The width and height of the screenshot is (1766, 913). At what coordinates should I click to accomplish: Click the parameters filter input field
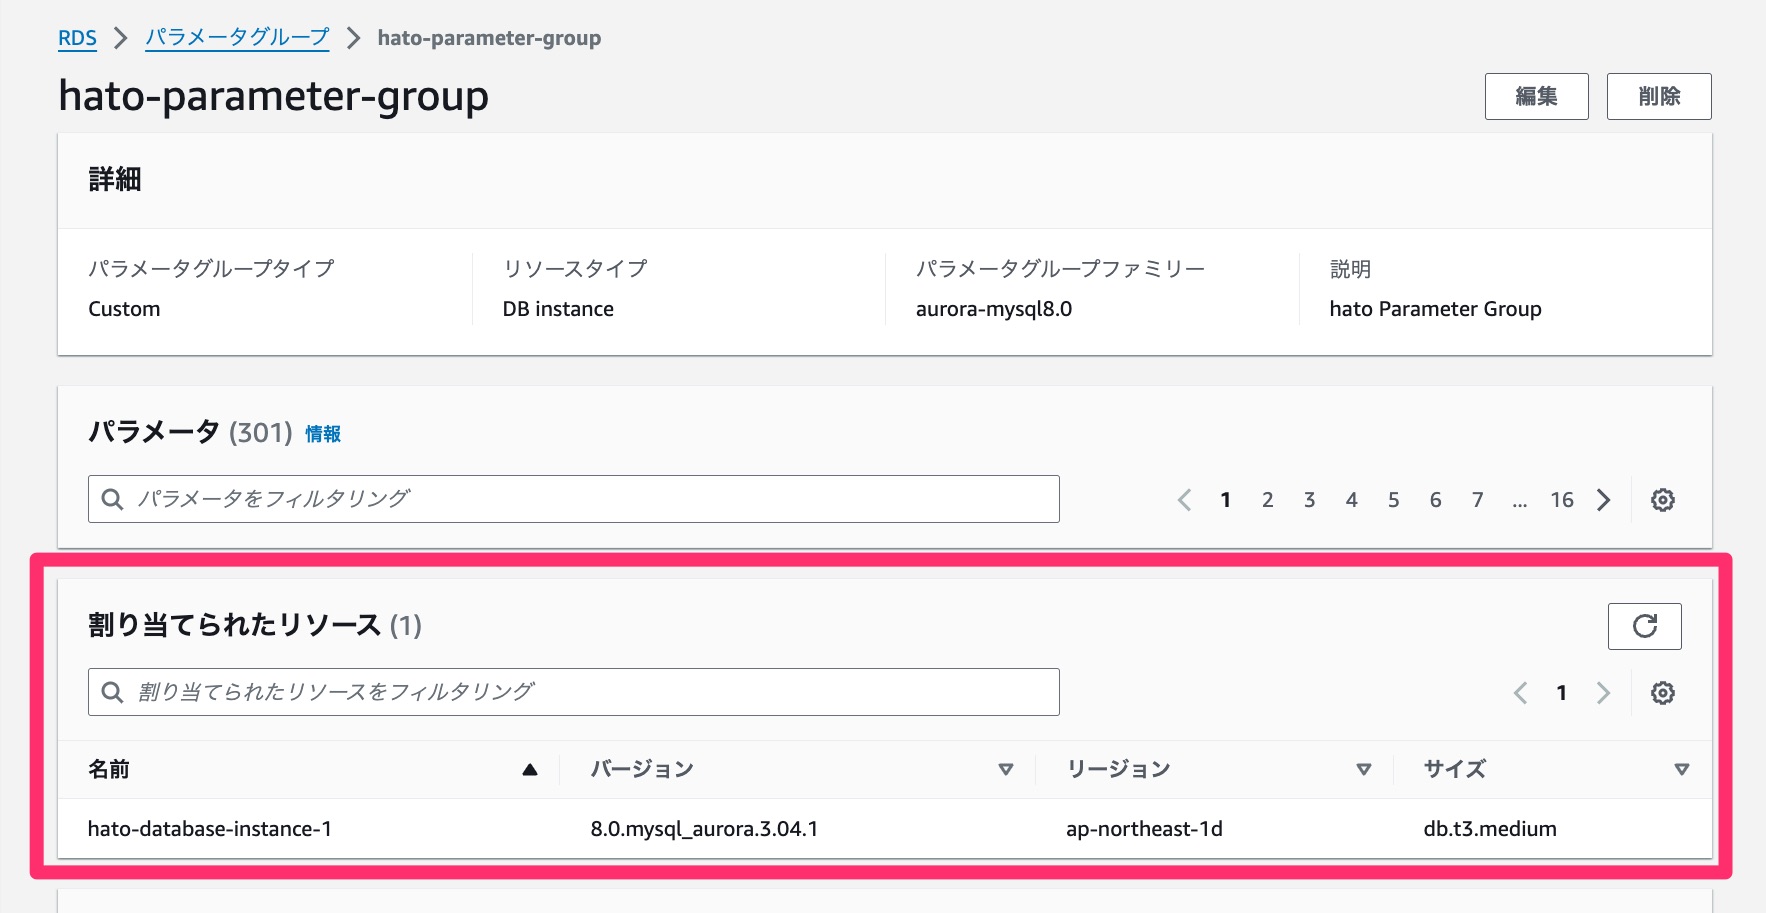point(500,498)
